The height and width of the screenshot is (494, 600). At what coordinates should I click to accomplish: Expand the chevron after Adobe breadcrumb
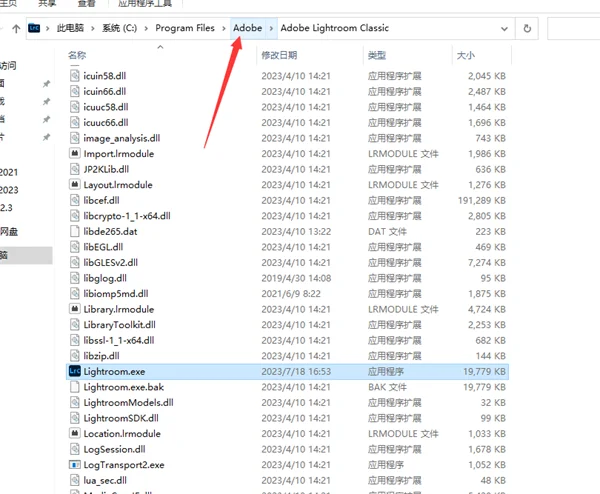(x=271, y=28)
